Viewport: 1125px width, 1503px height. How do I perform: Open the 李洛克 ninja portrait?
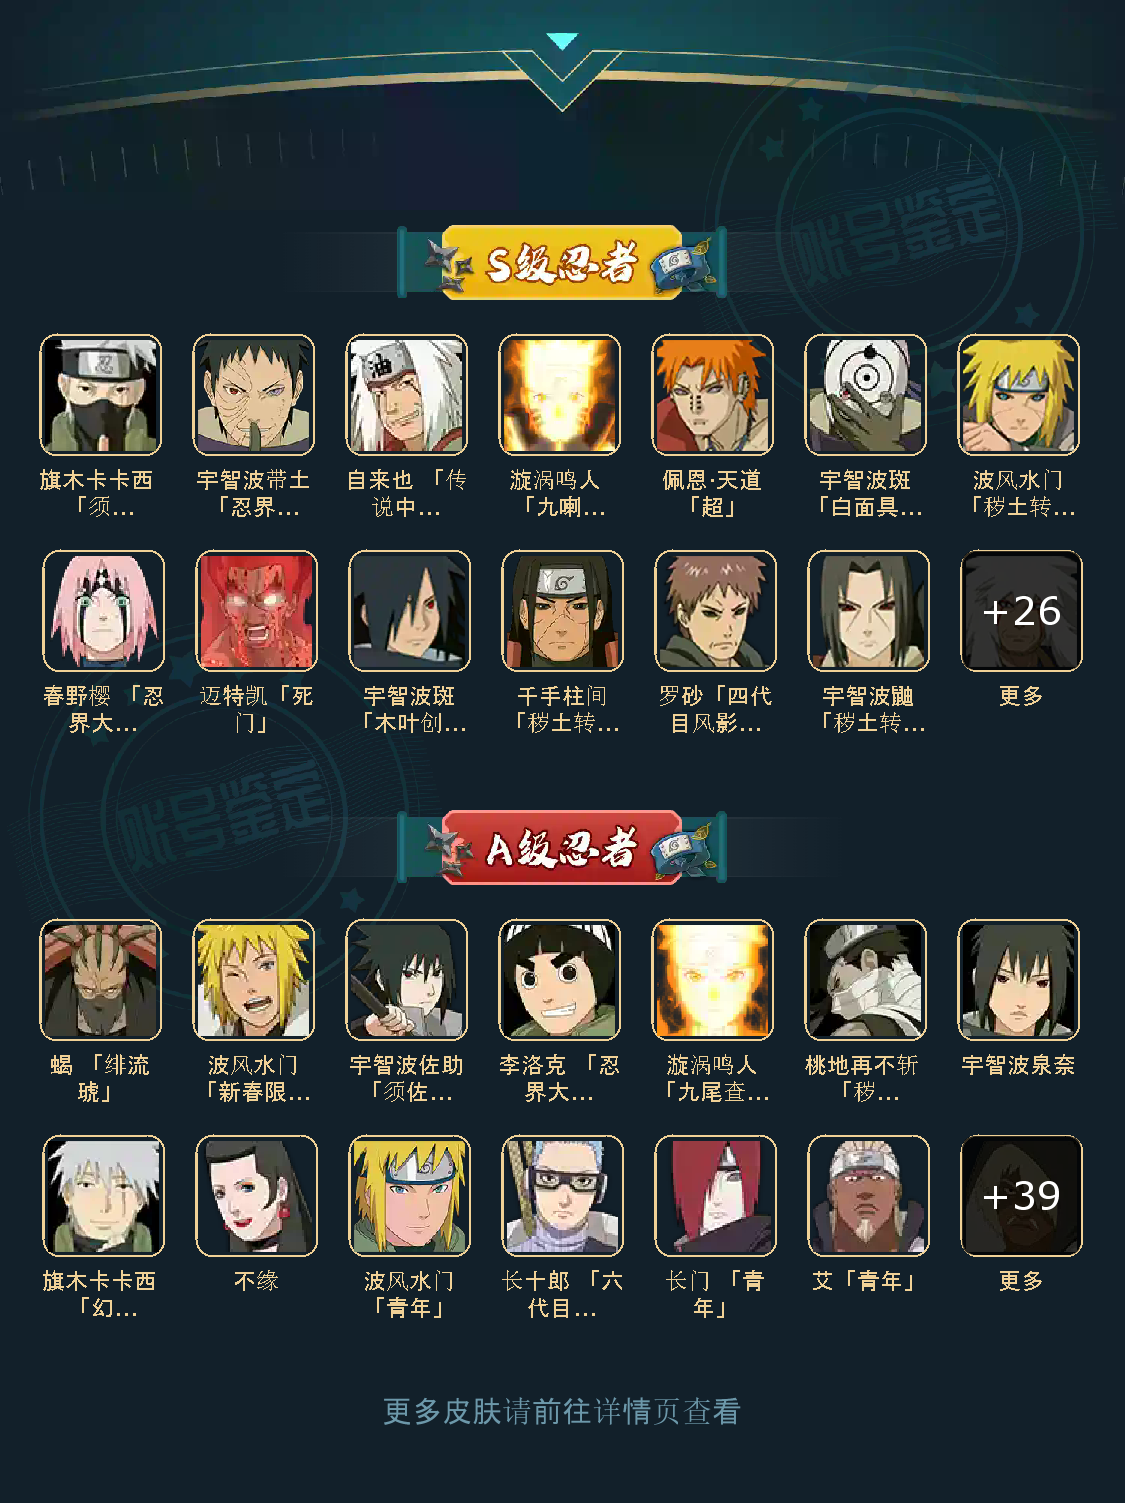click(x=559, y=980)
